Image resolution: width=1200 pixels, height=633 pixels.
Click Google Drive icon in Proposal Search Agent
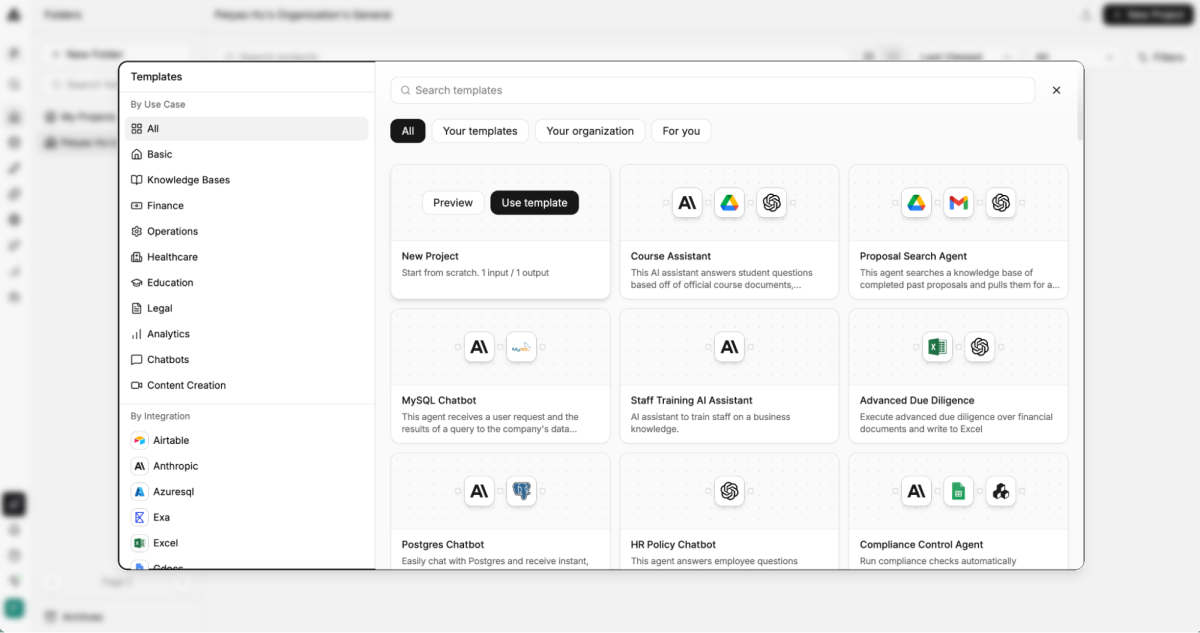click(916, 203)
